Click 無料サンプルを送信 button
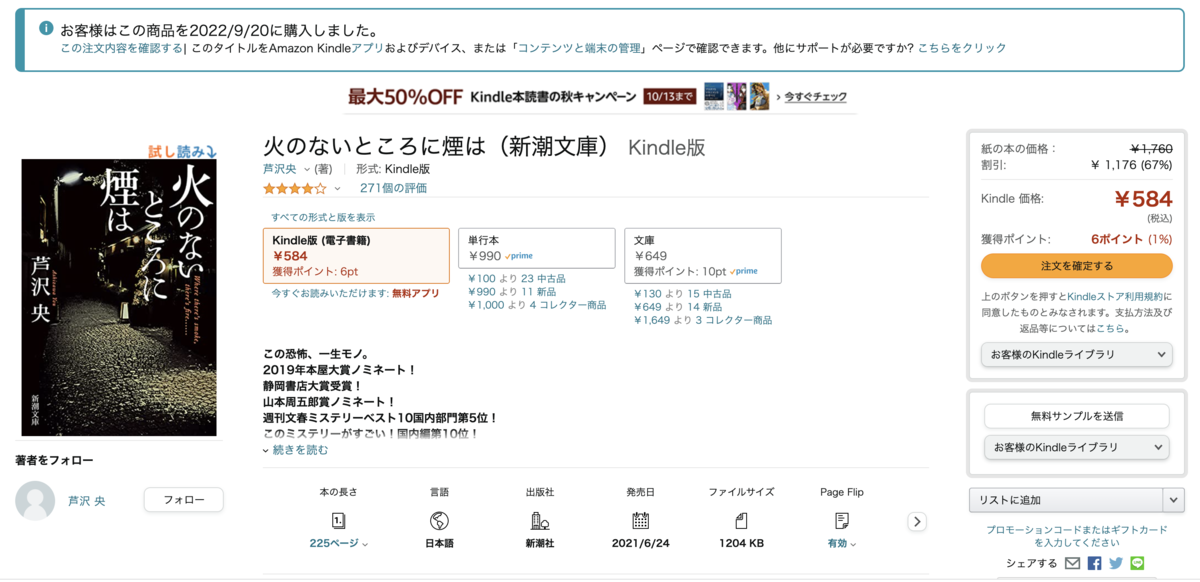 (1076, 416)
